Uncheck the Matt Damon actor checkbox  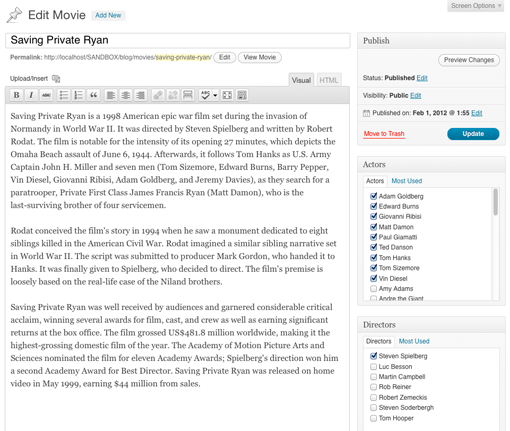pos(374,227)
